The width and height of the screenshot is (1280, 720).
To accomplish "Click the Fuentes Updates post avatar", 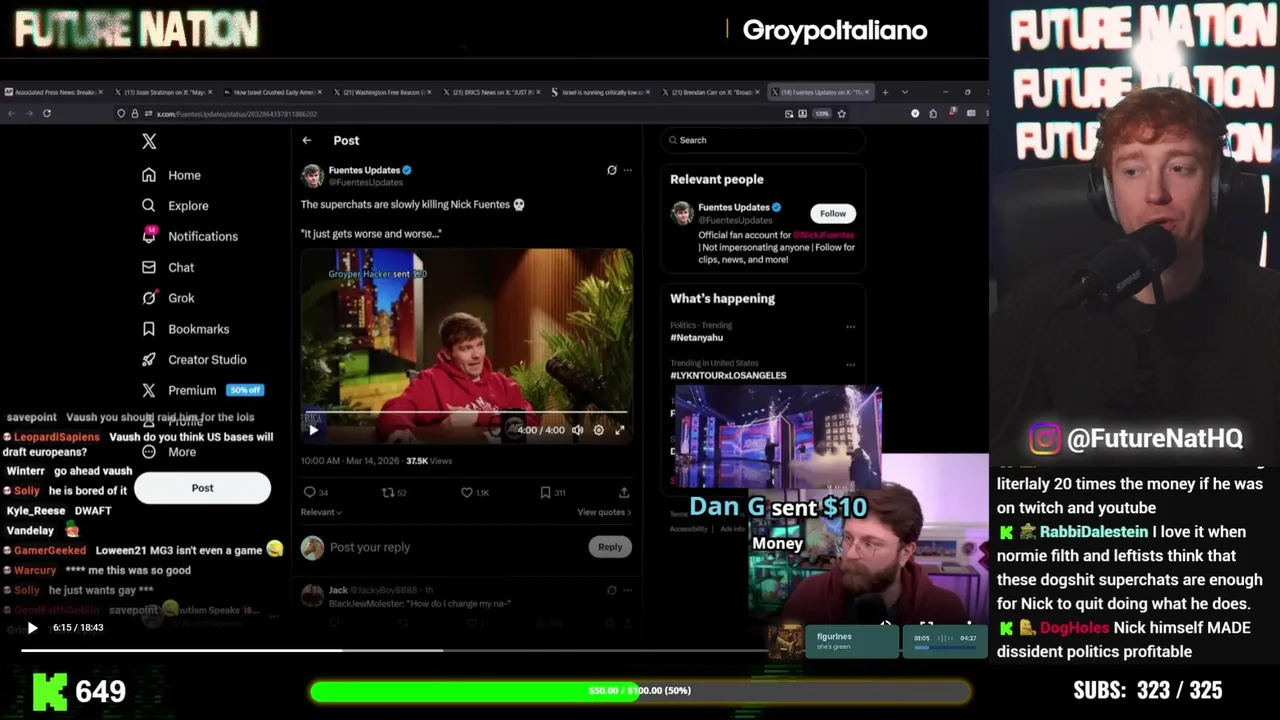I will click(312, 176).
